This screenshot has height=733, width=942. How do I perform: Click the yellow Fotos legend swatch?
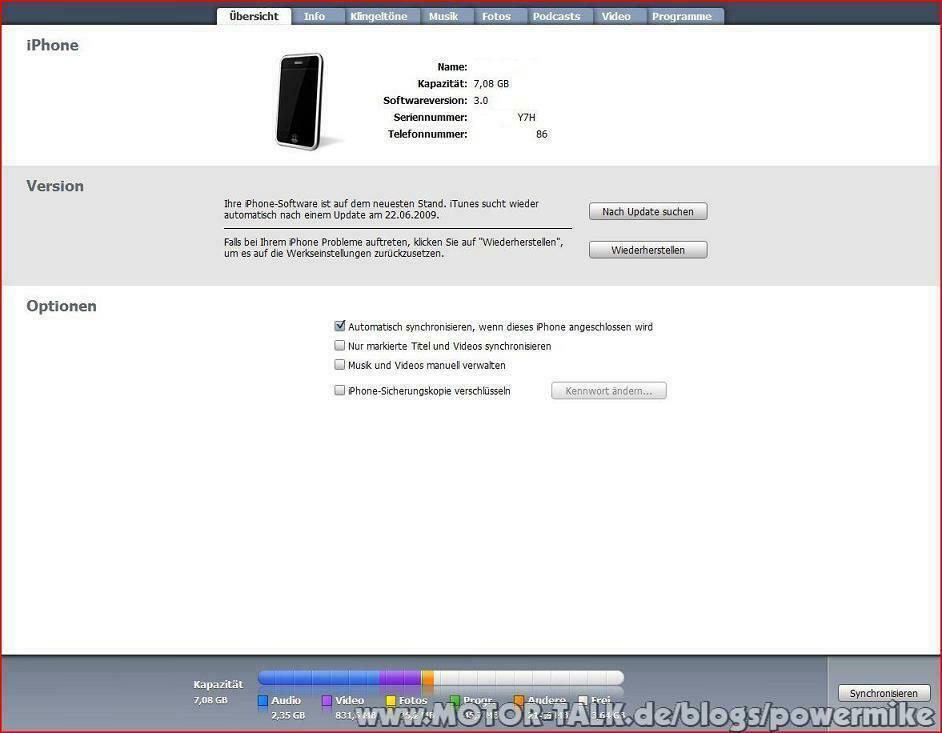(x=390, y=701)
